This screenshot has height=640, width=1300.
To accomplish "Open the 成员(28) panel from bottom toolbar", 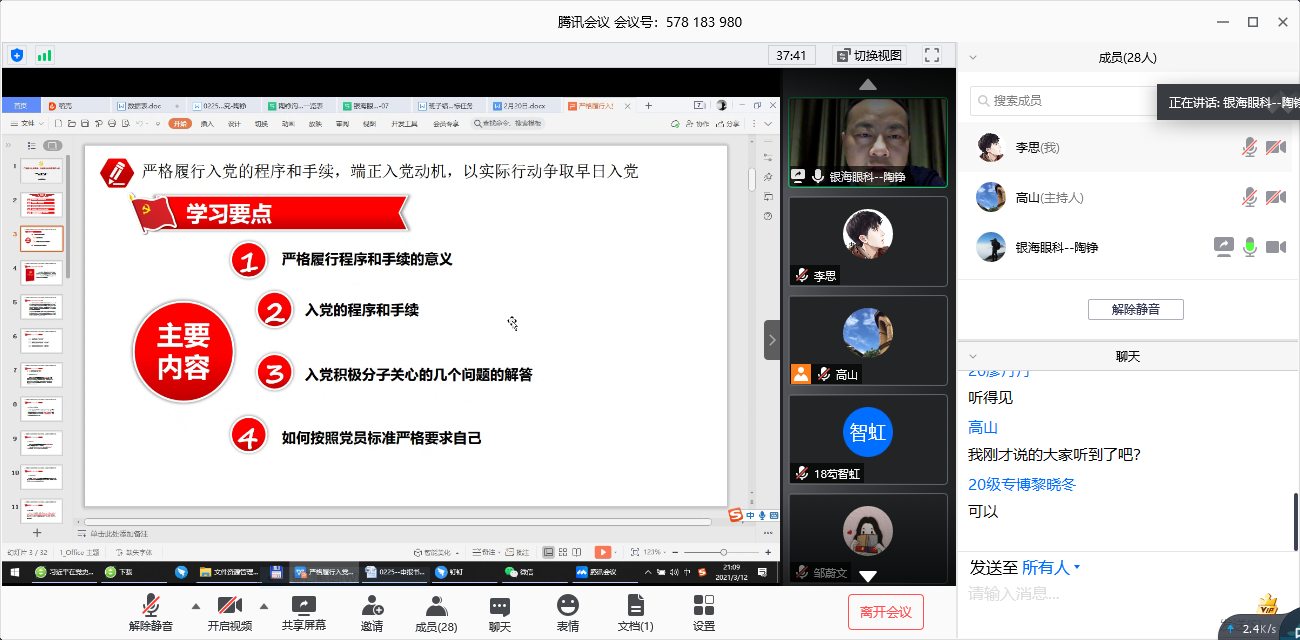I will click(436, 612).
